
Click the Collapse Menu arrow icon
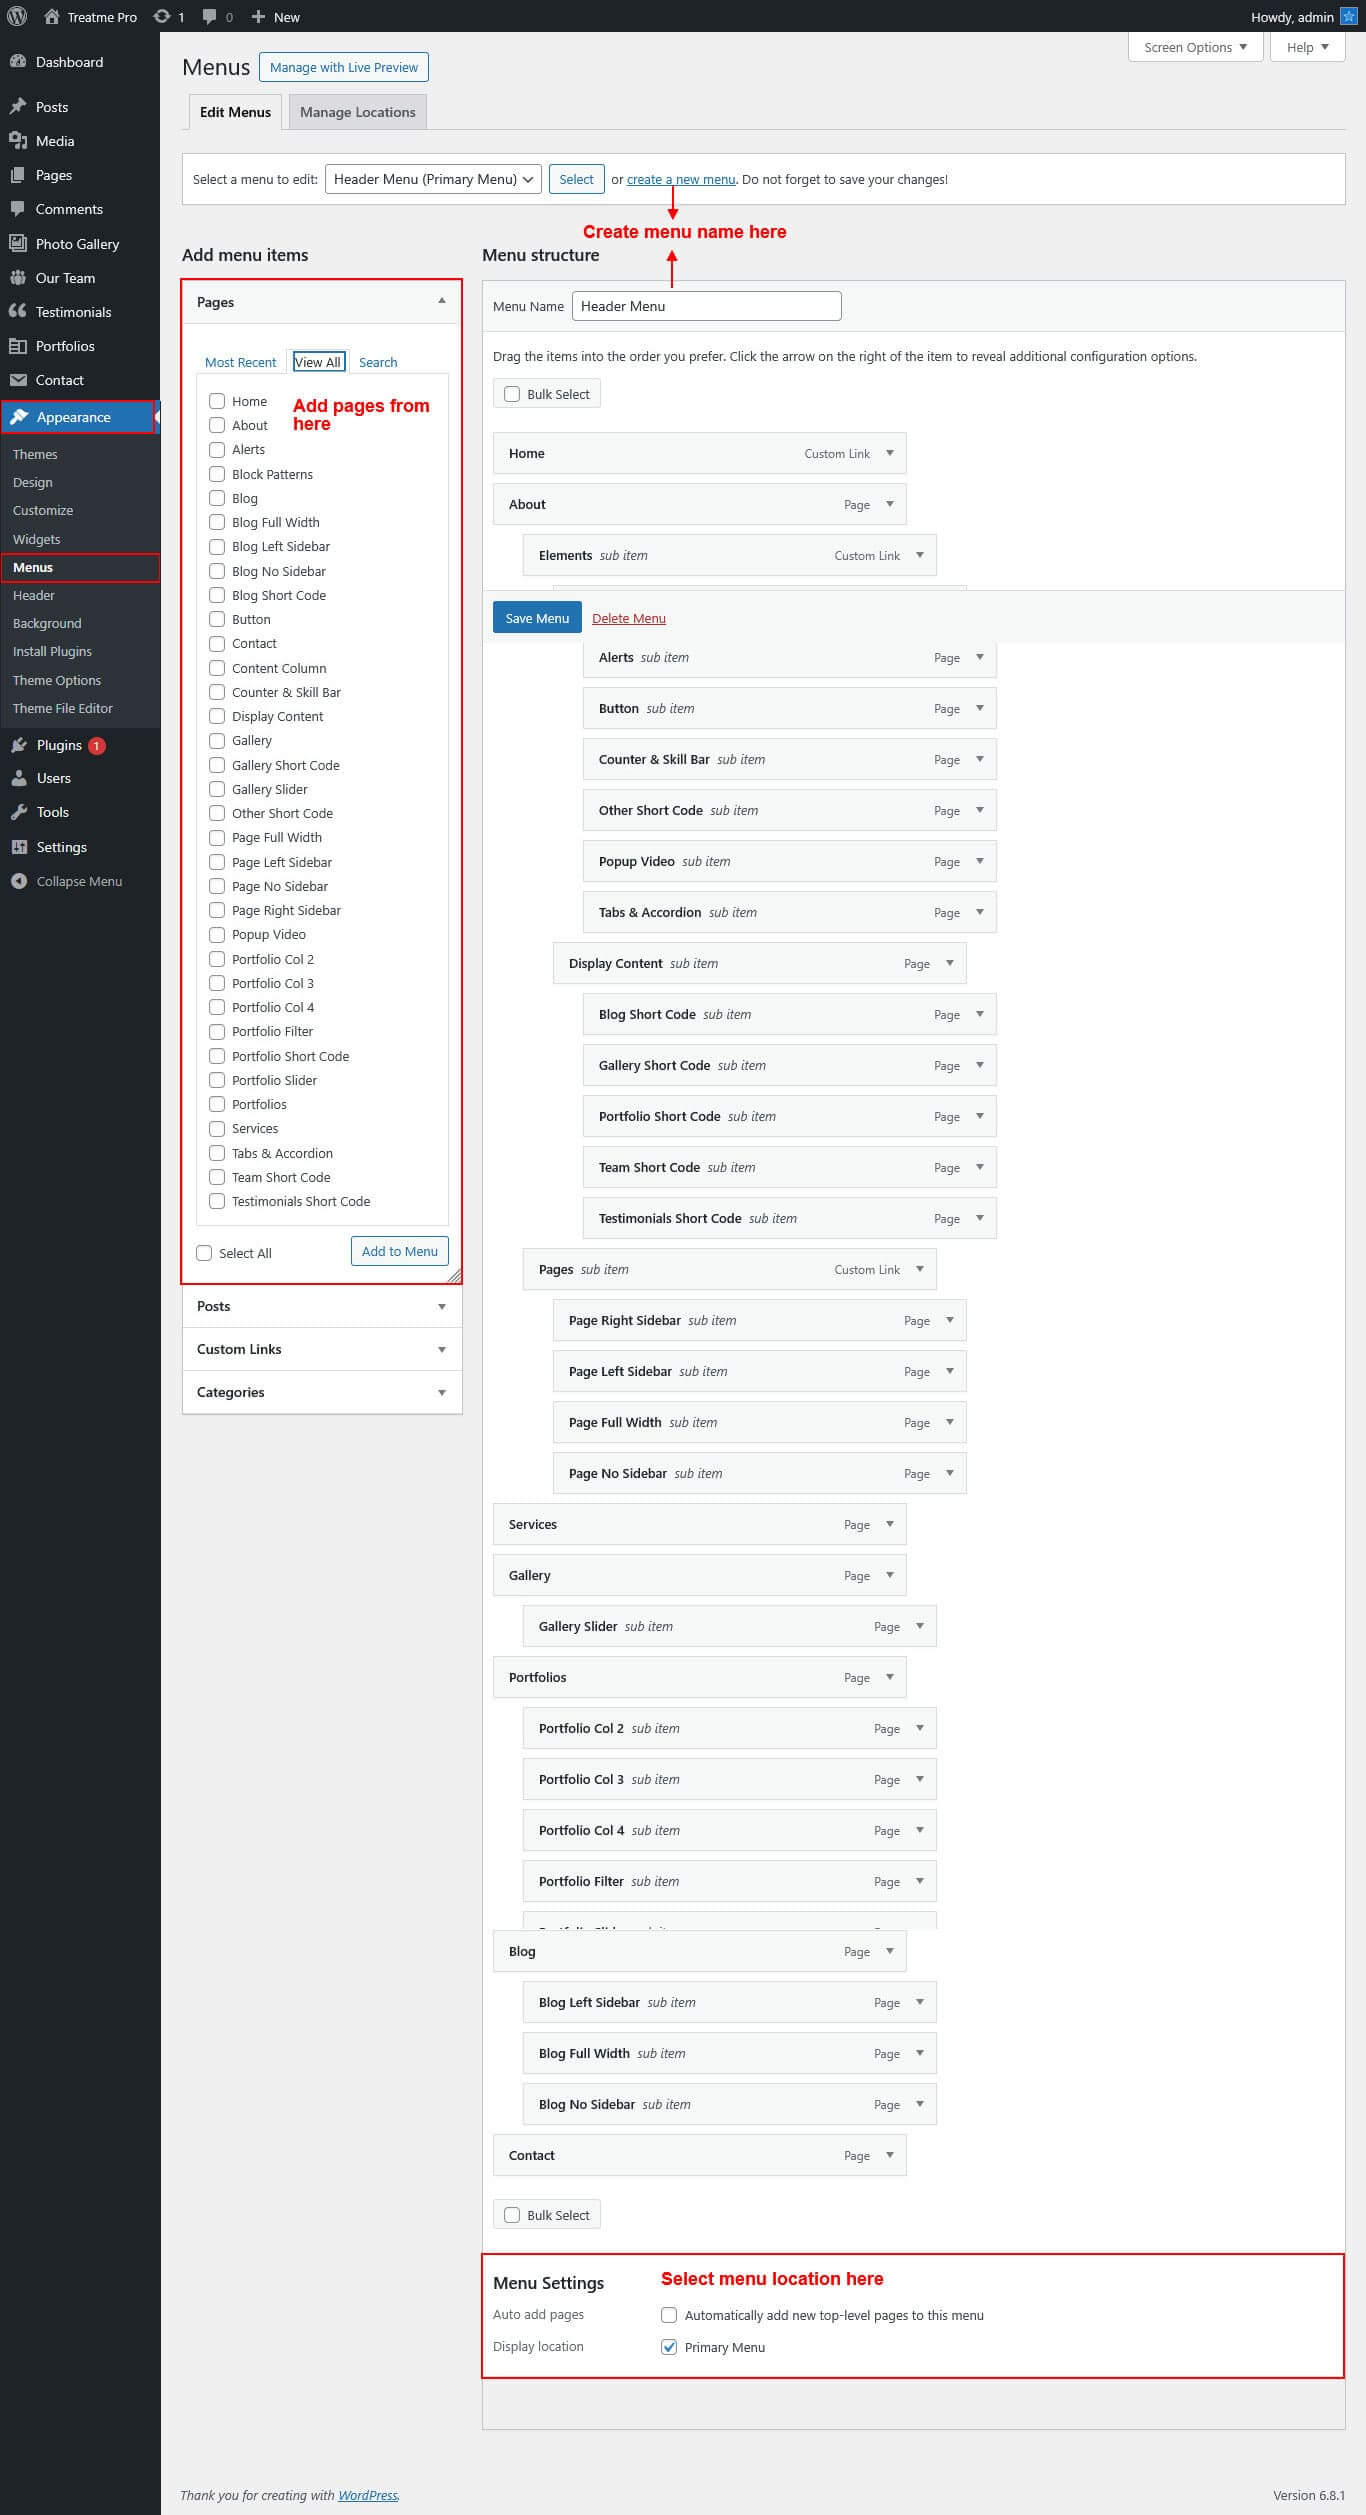pos(18,881)
